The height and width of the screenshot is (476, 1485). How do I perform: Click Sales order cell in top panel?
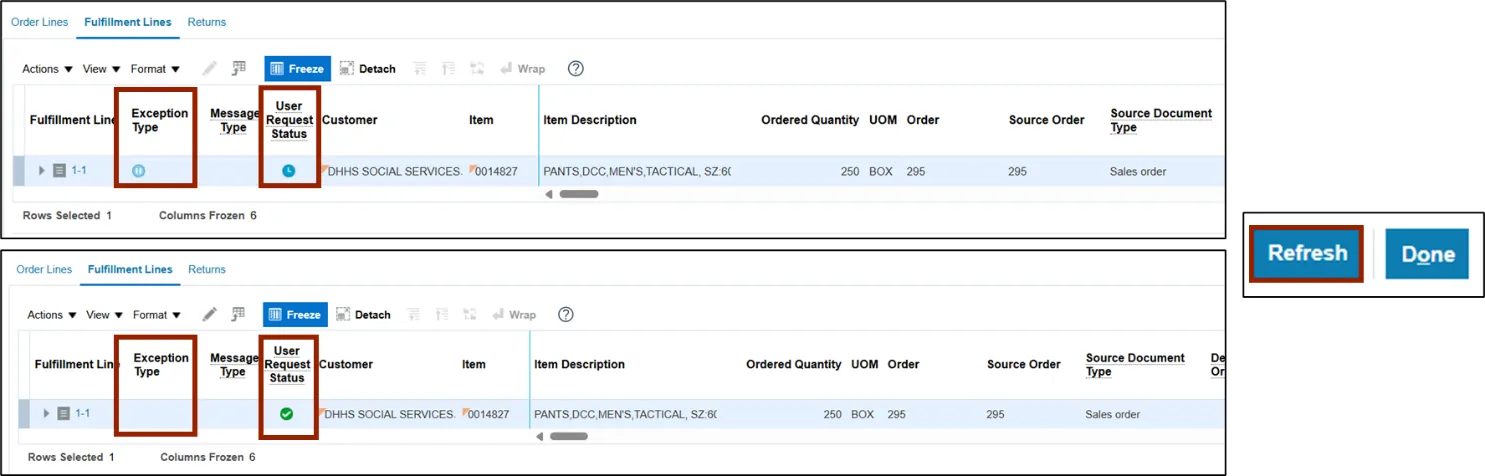tap(1138, 171)
